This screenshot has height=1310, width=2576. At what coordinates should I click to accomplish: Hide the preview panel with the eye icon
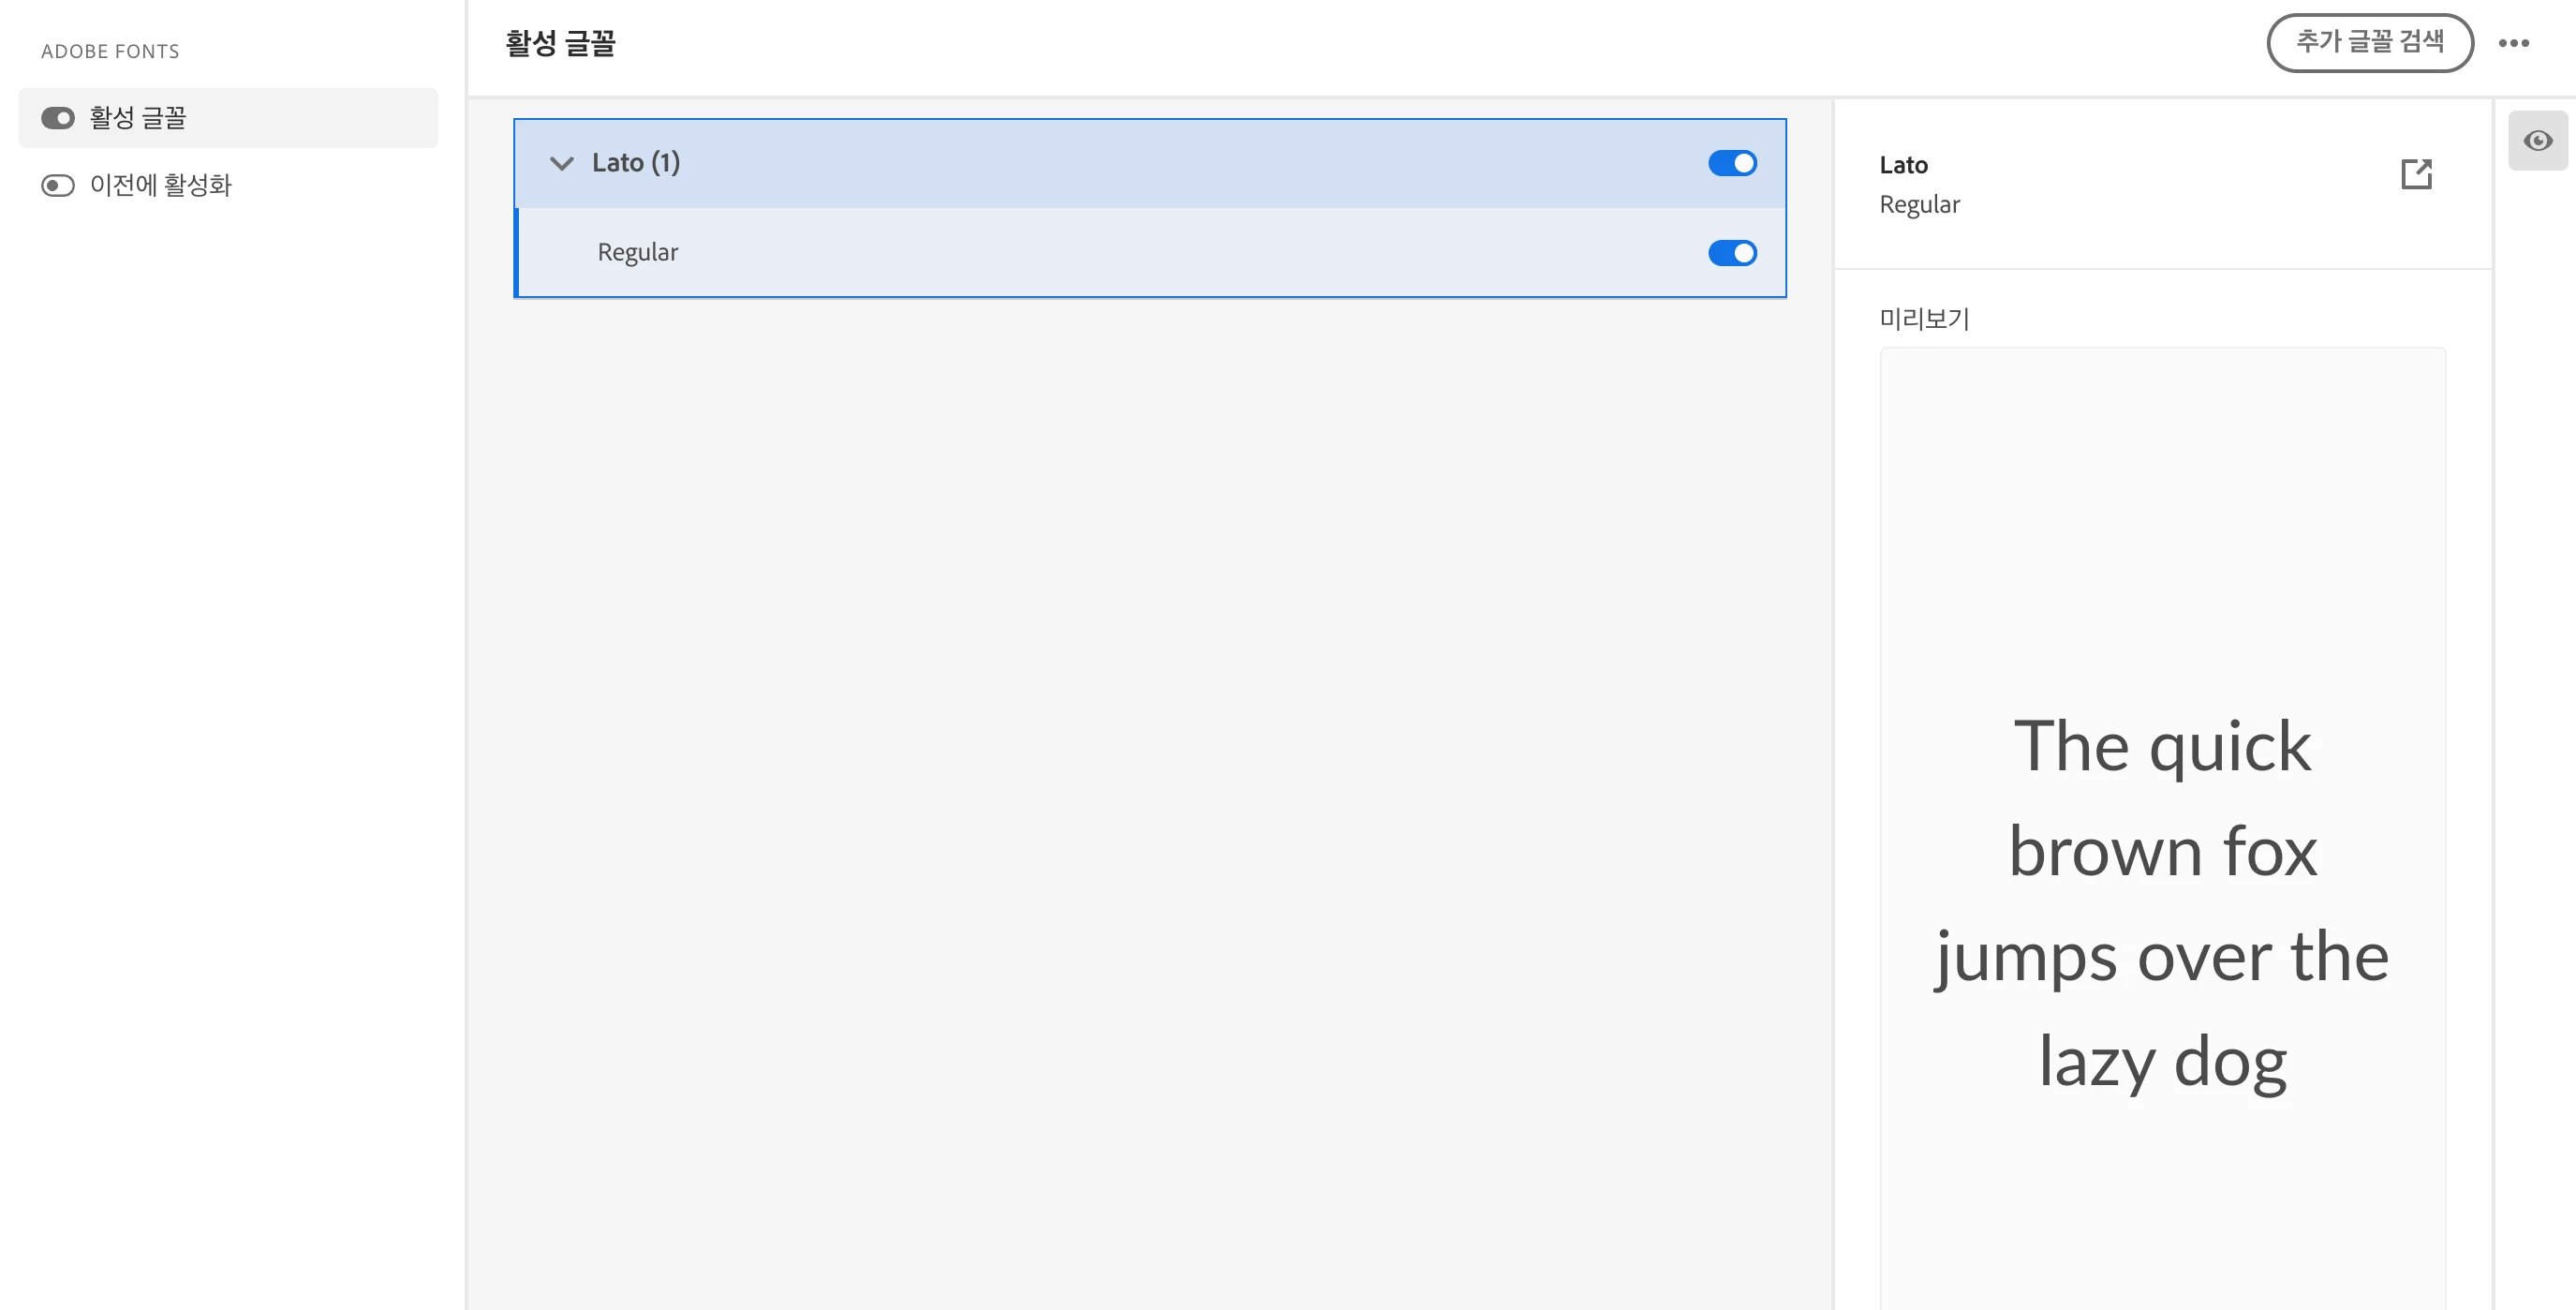[2537, 141]
